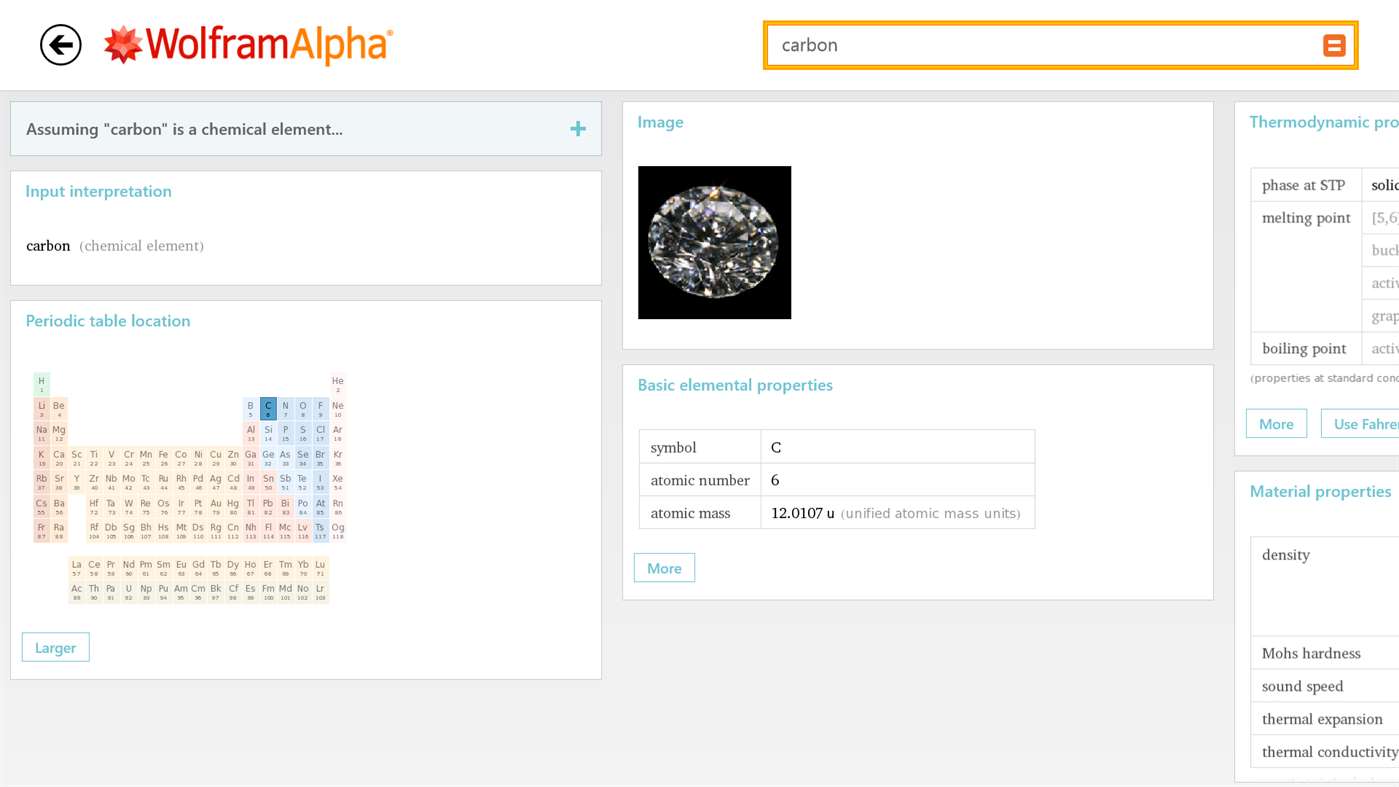Click the "Input interpretation" heading

pyautogui.click(x=98, y=190)
